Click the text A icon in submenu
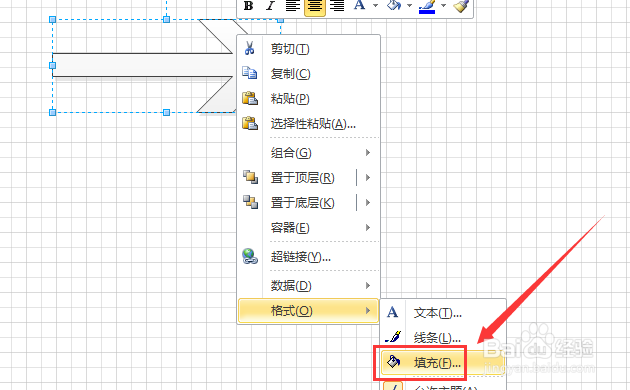Image resolution: width=630 pixels, height=390 pixels. click(393, 312)
